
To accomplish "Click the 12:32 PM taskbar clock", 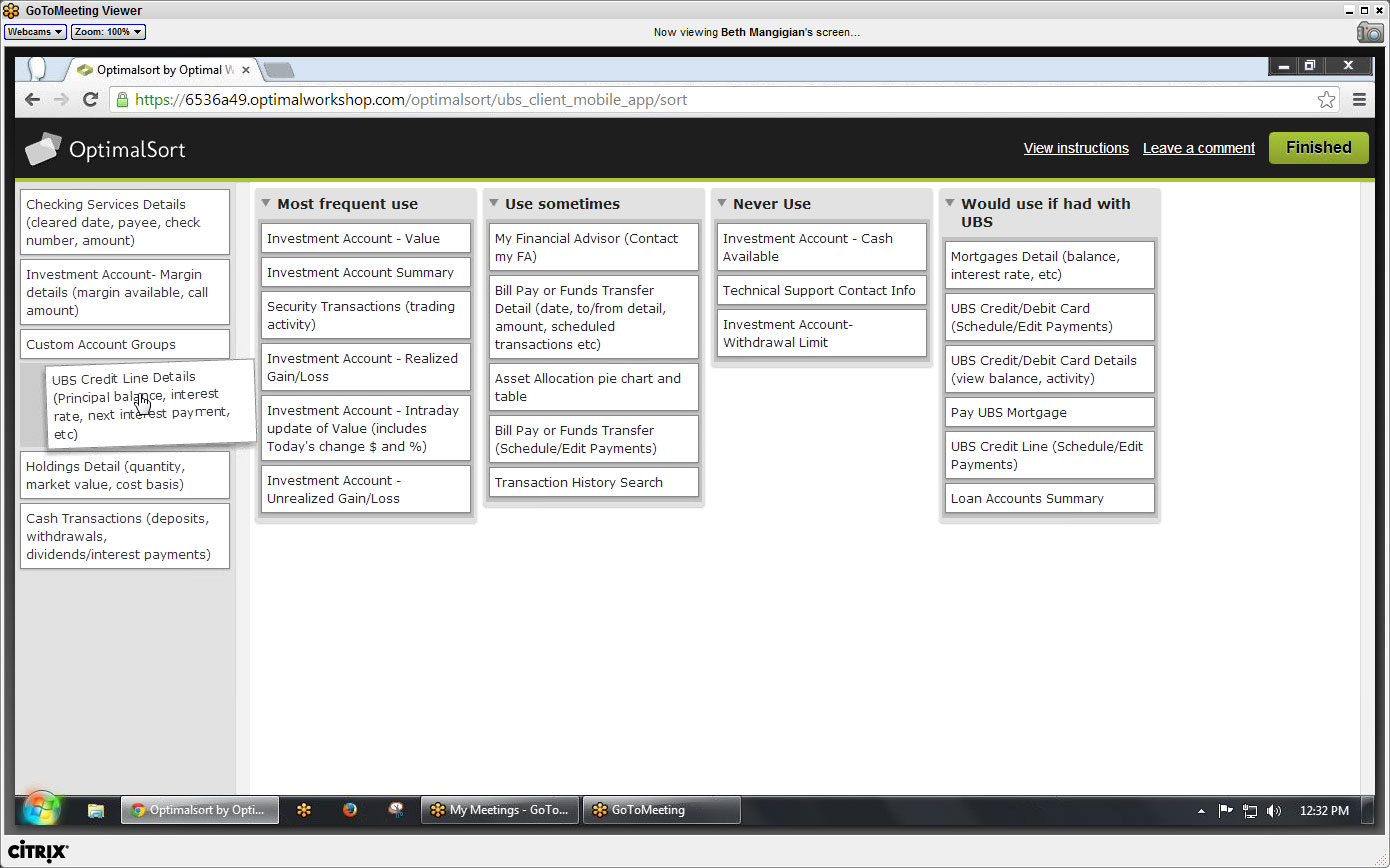I will tap(1324, 811).
